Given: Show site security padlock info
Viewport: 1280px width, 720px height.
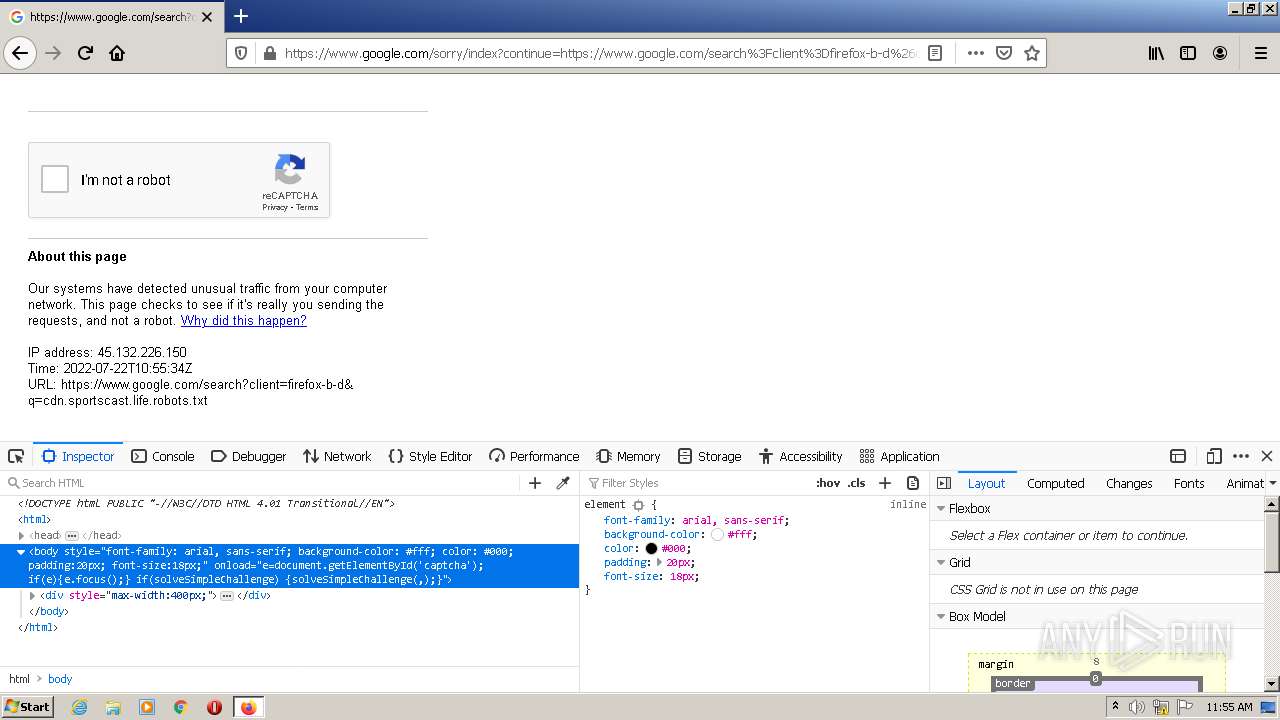Looking at the screenshot, I should 268,53.
